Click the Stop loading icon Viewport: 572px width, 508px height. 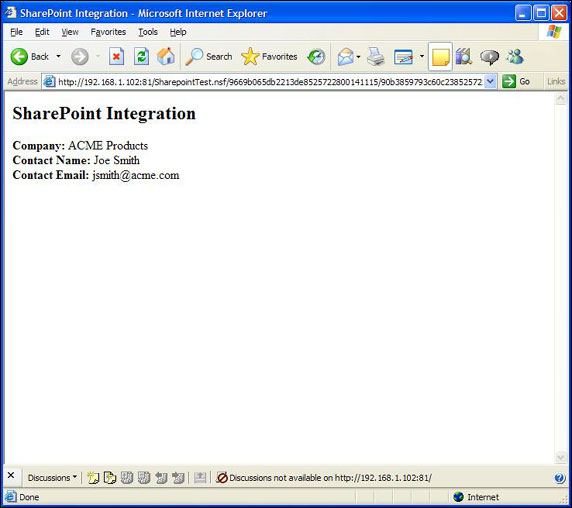[116, 57]
